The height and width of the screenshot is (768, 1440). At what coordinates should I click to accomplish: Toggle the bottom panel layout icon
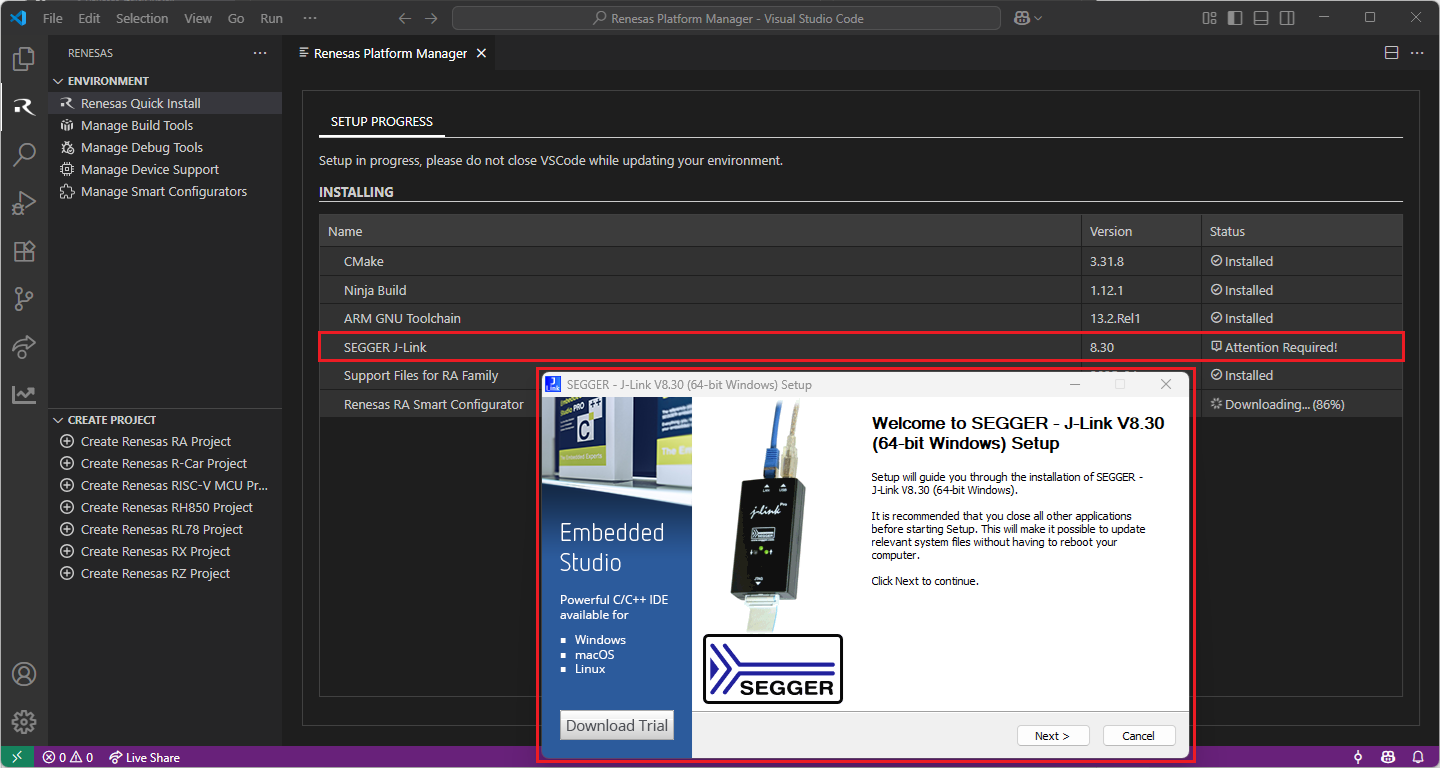point(1261,18)
